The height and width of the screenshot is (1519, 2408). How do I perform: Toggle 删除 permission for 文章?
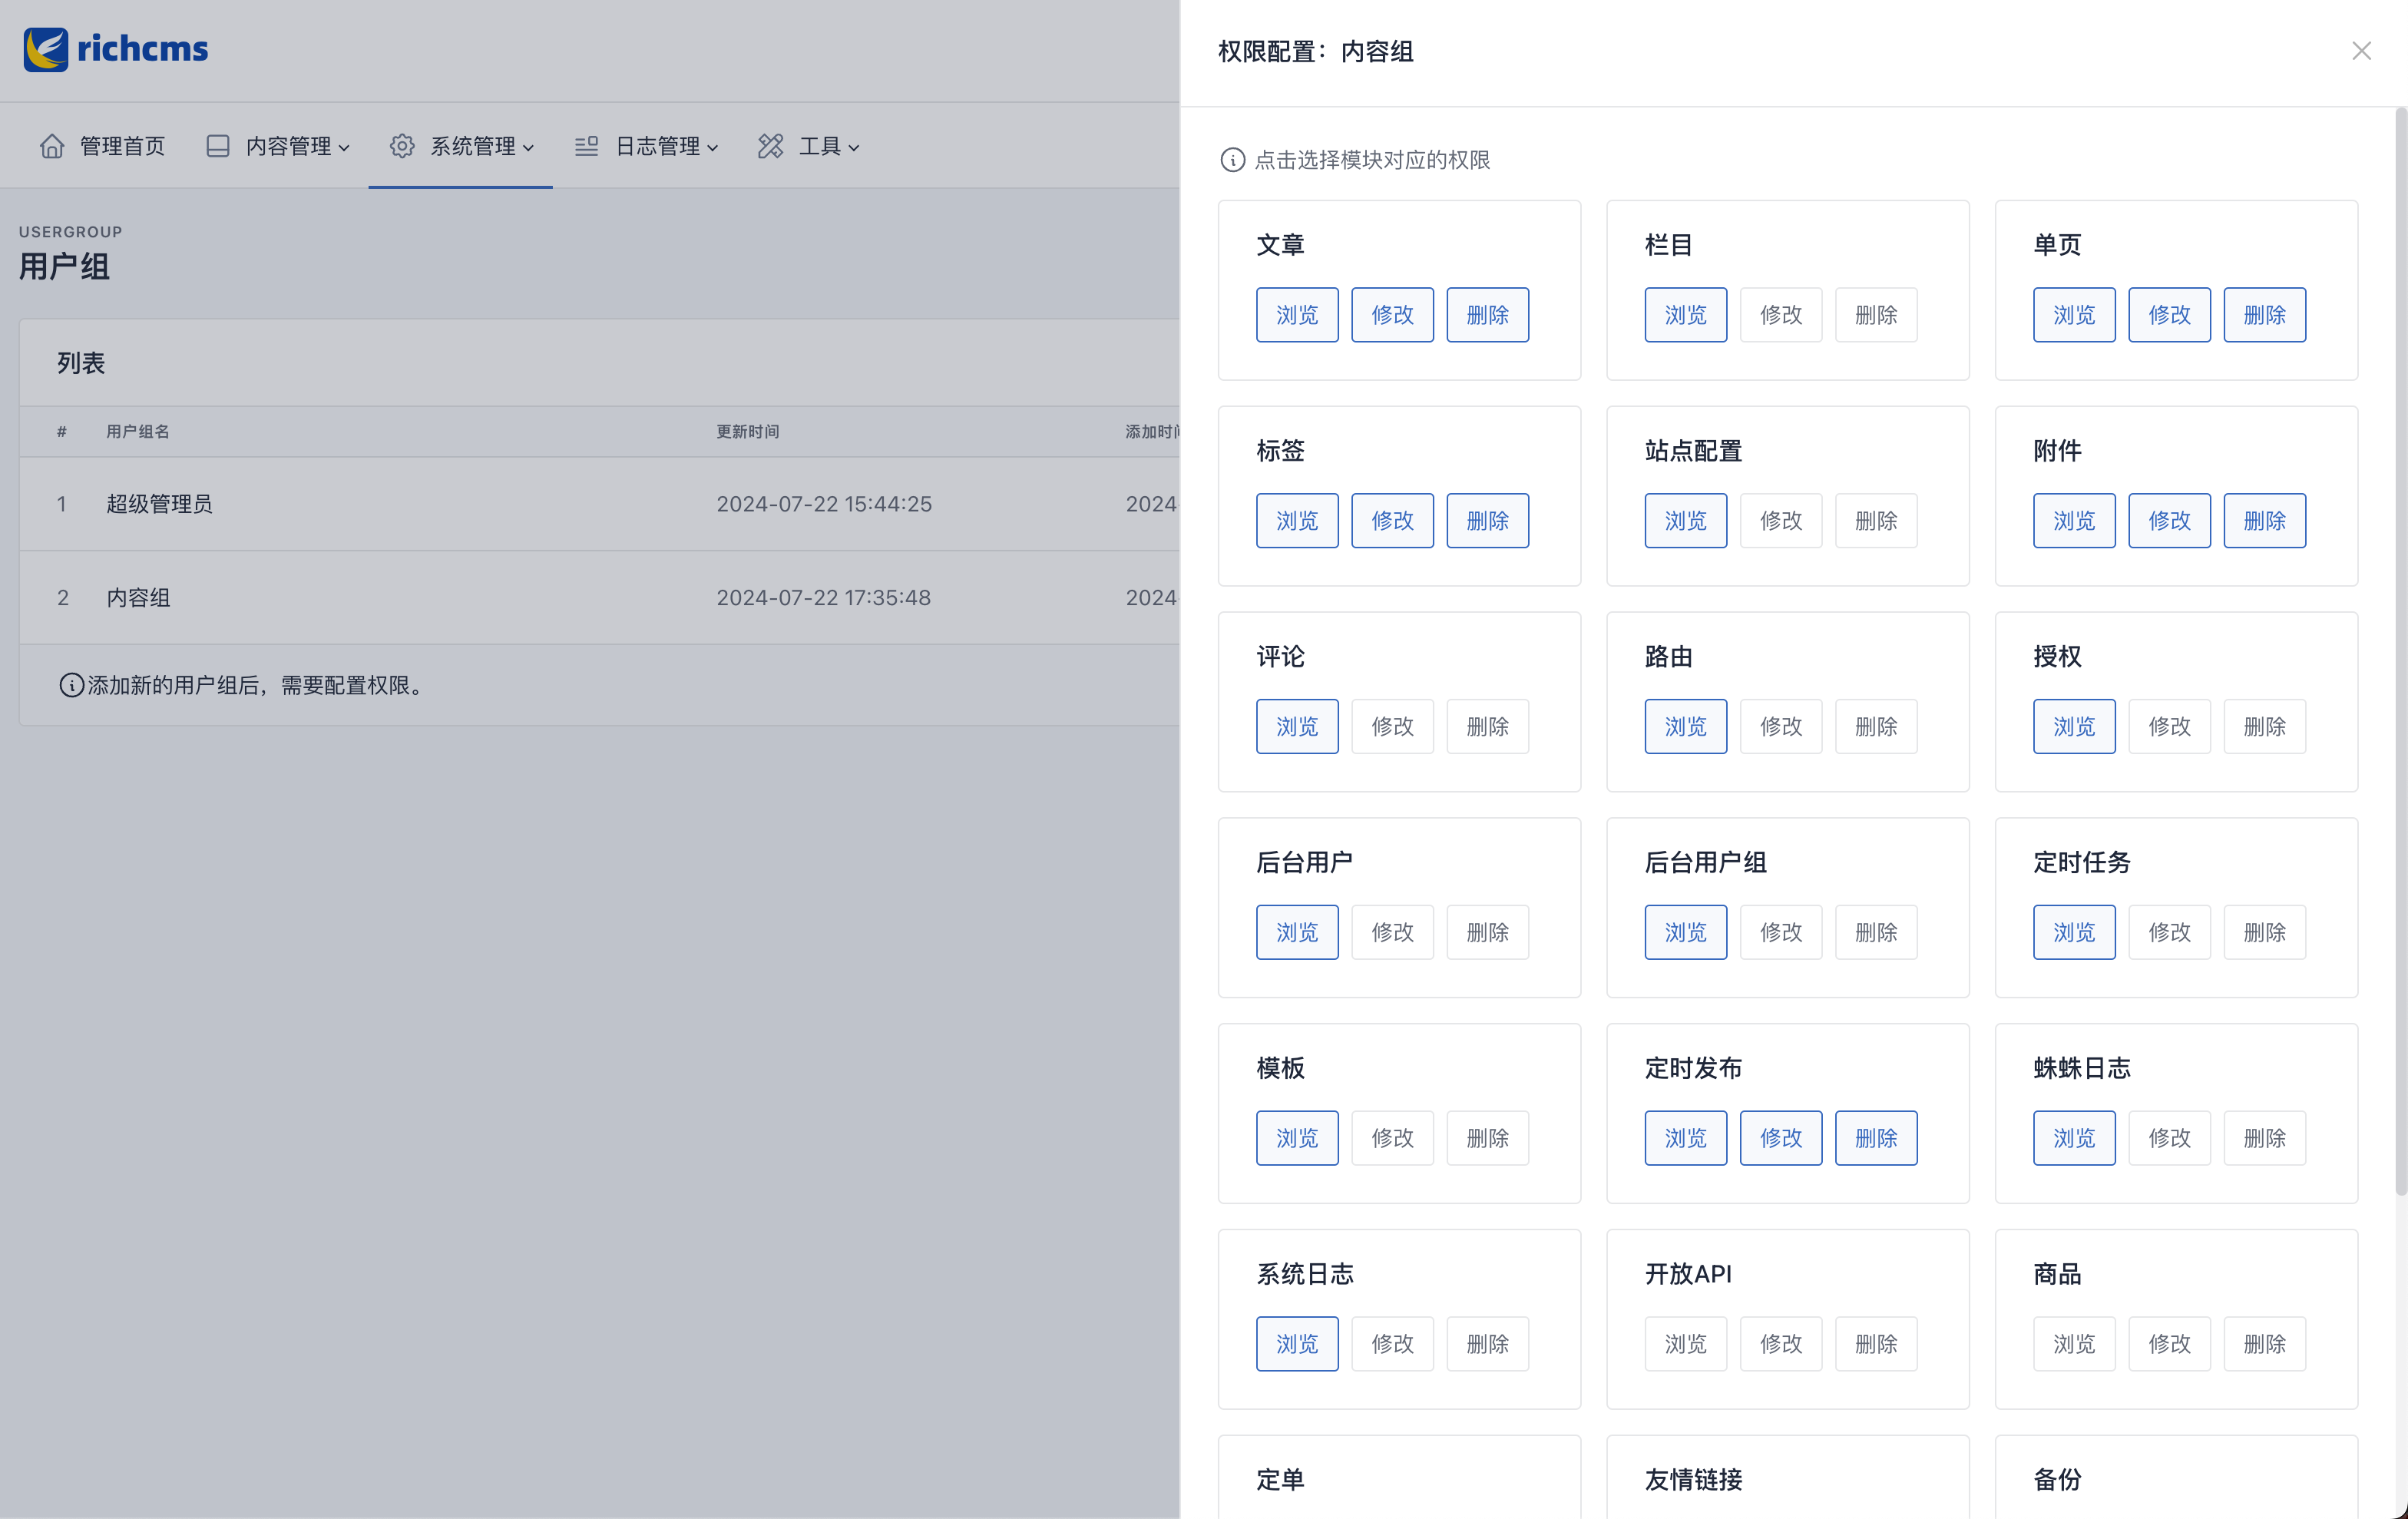click(x=1487, y=315)
